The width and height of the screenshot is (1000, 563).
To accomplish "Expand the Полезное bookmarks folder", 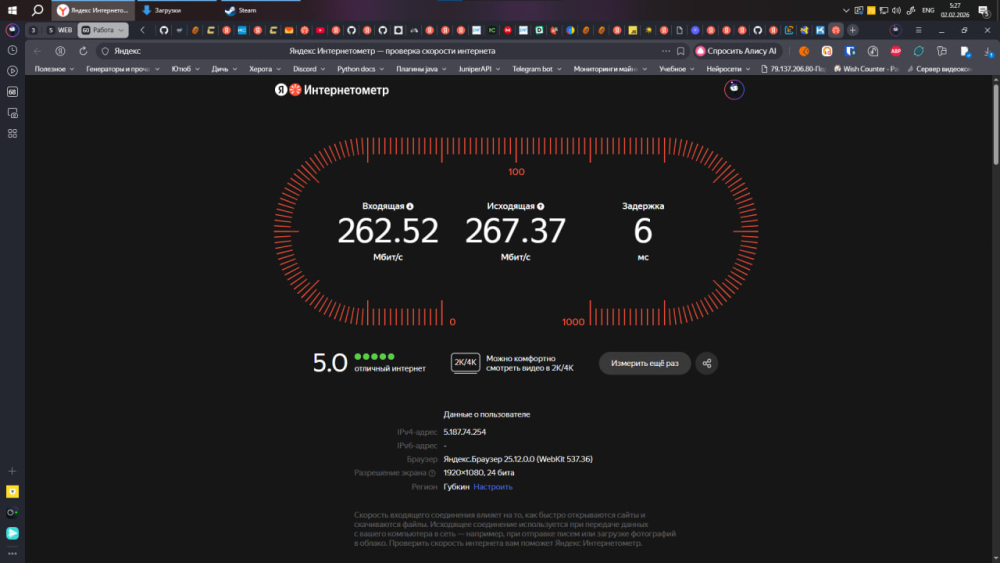I will pos(54,69).
